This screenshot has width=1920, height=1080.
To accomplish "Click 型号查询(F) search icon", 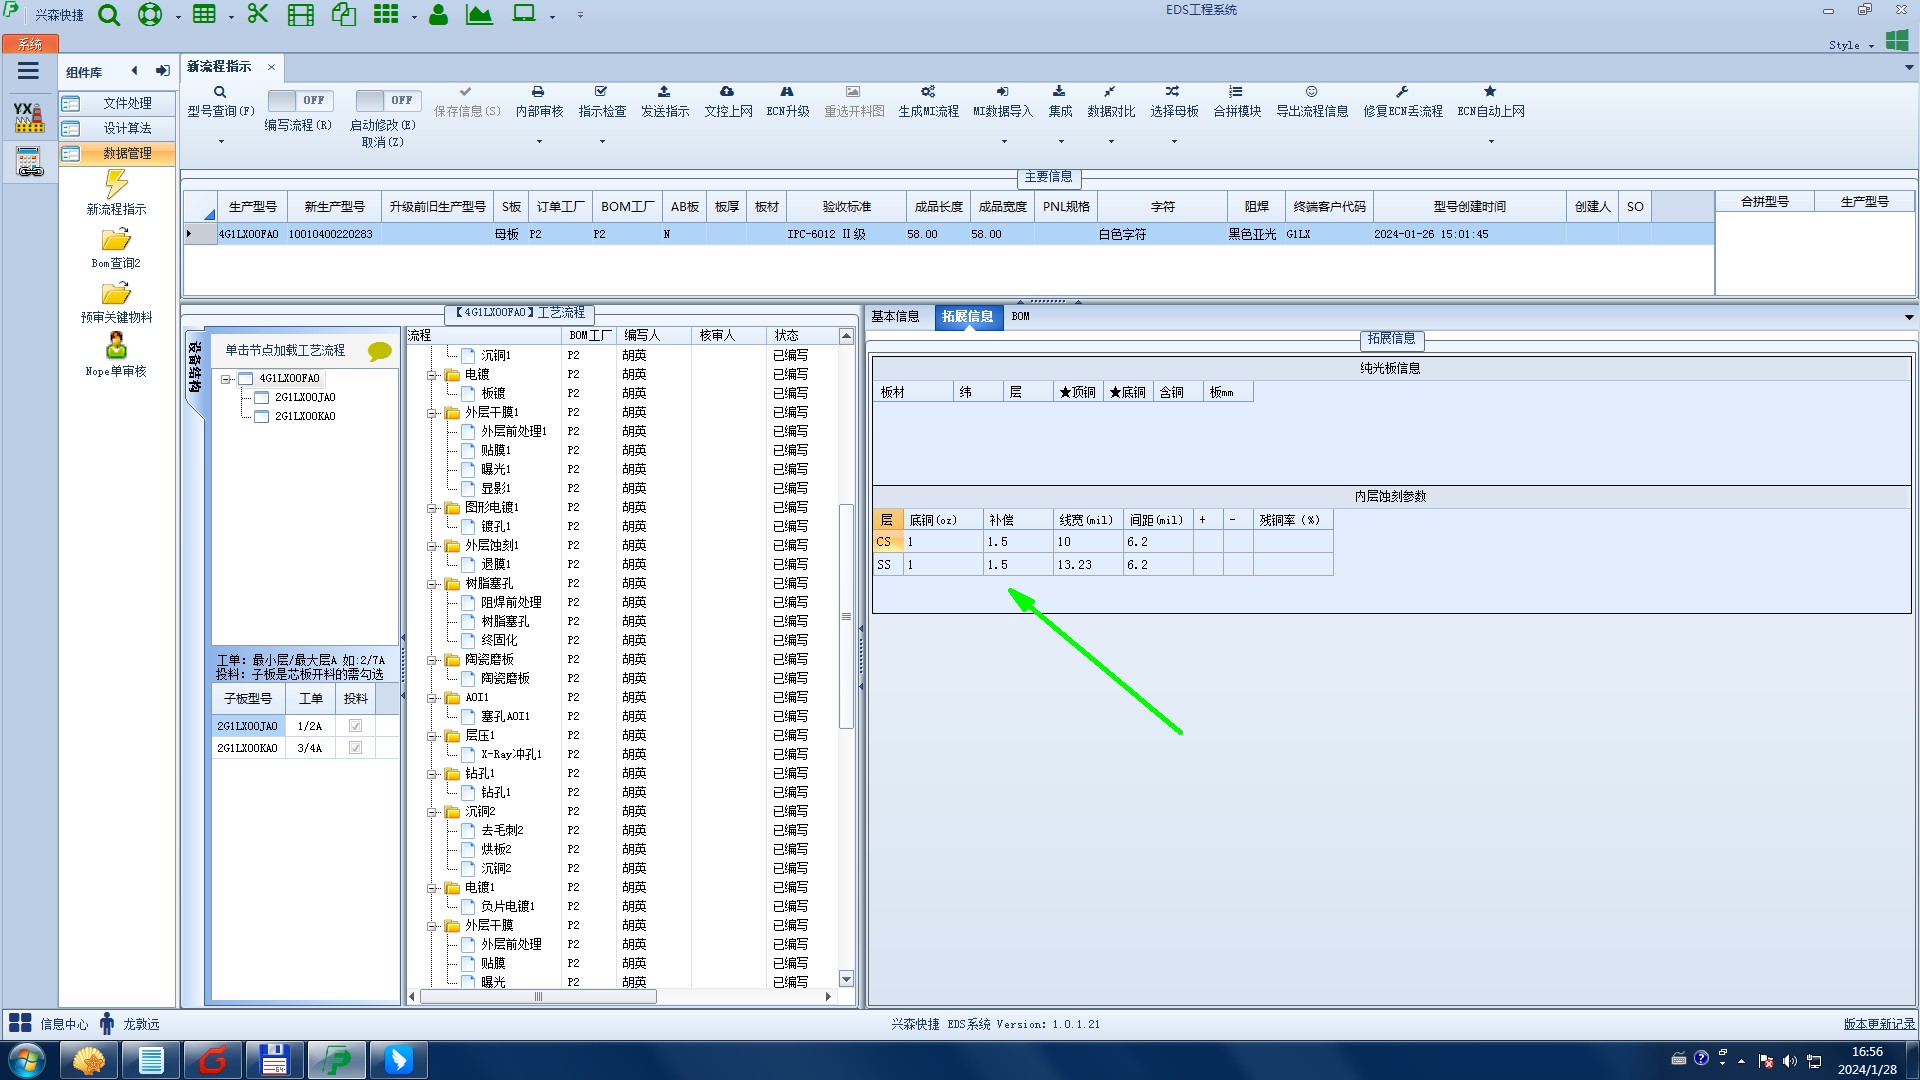I will pos(220,92).
